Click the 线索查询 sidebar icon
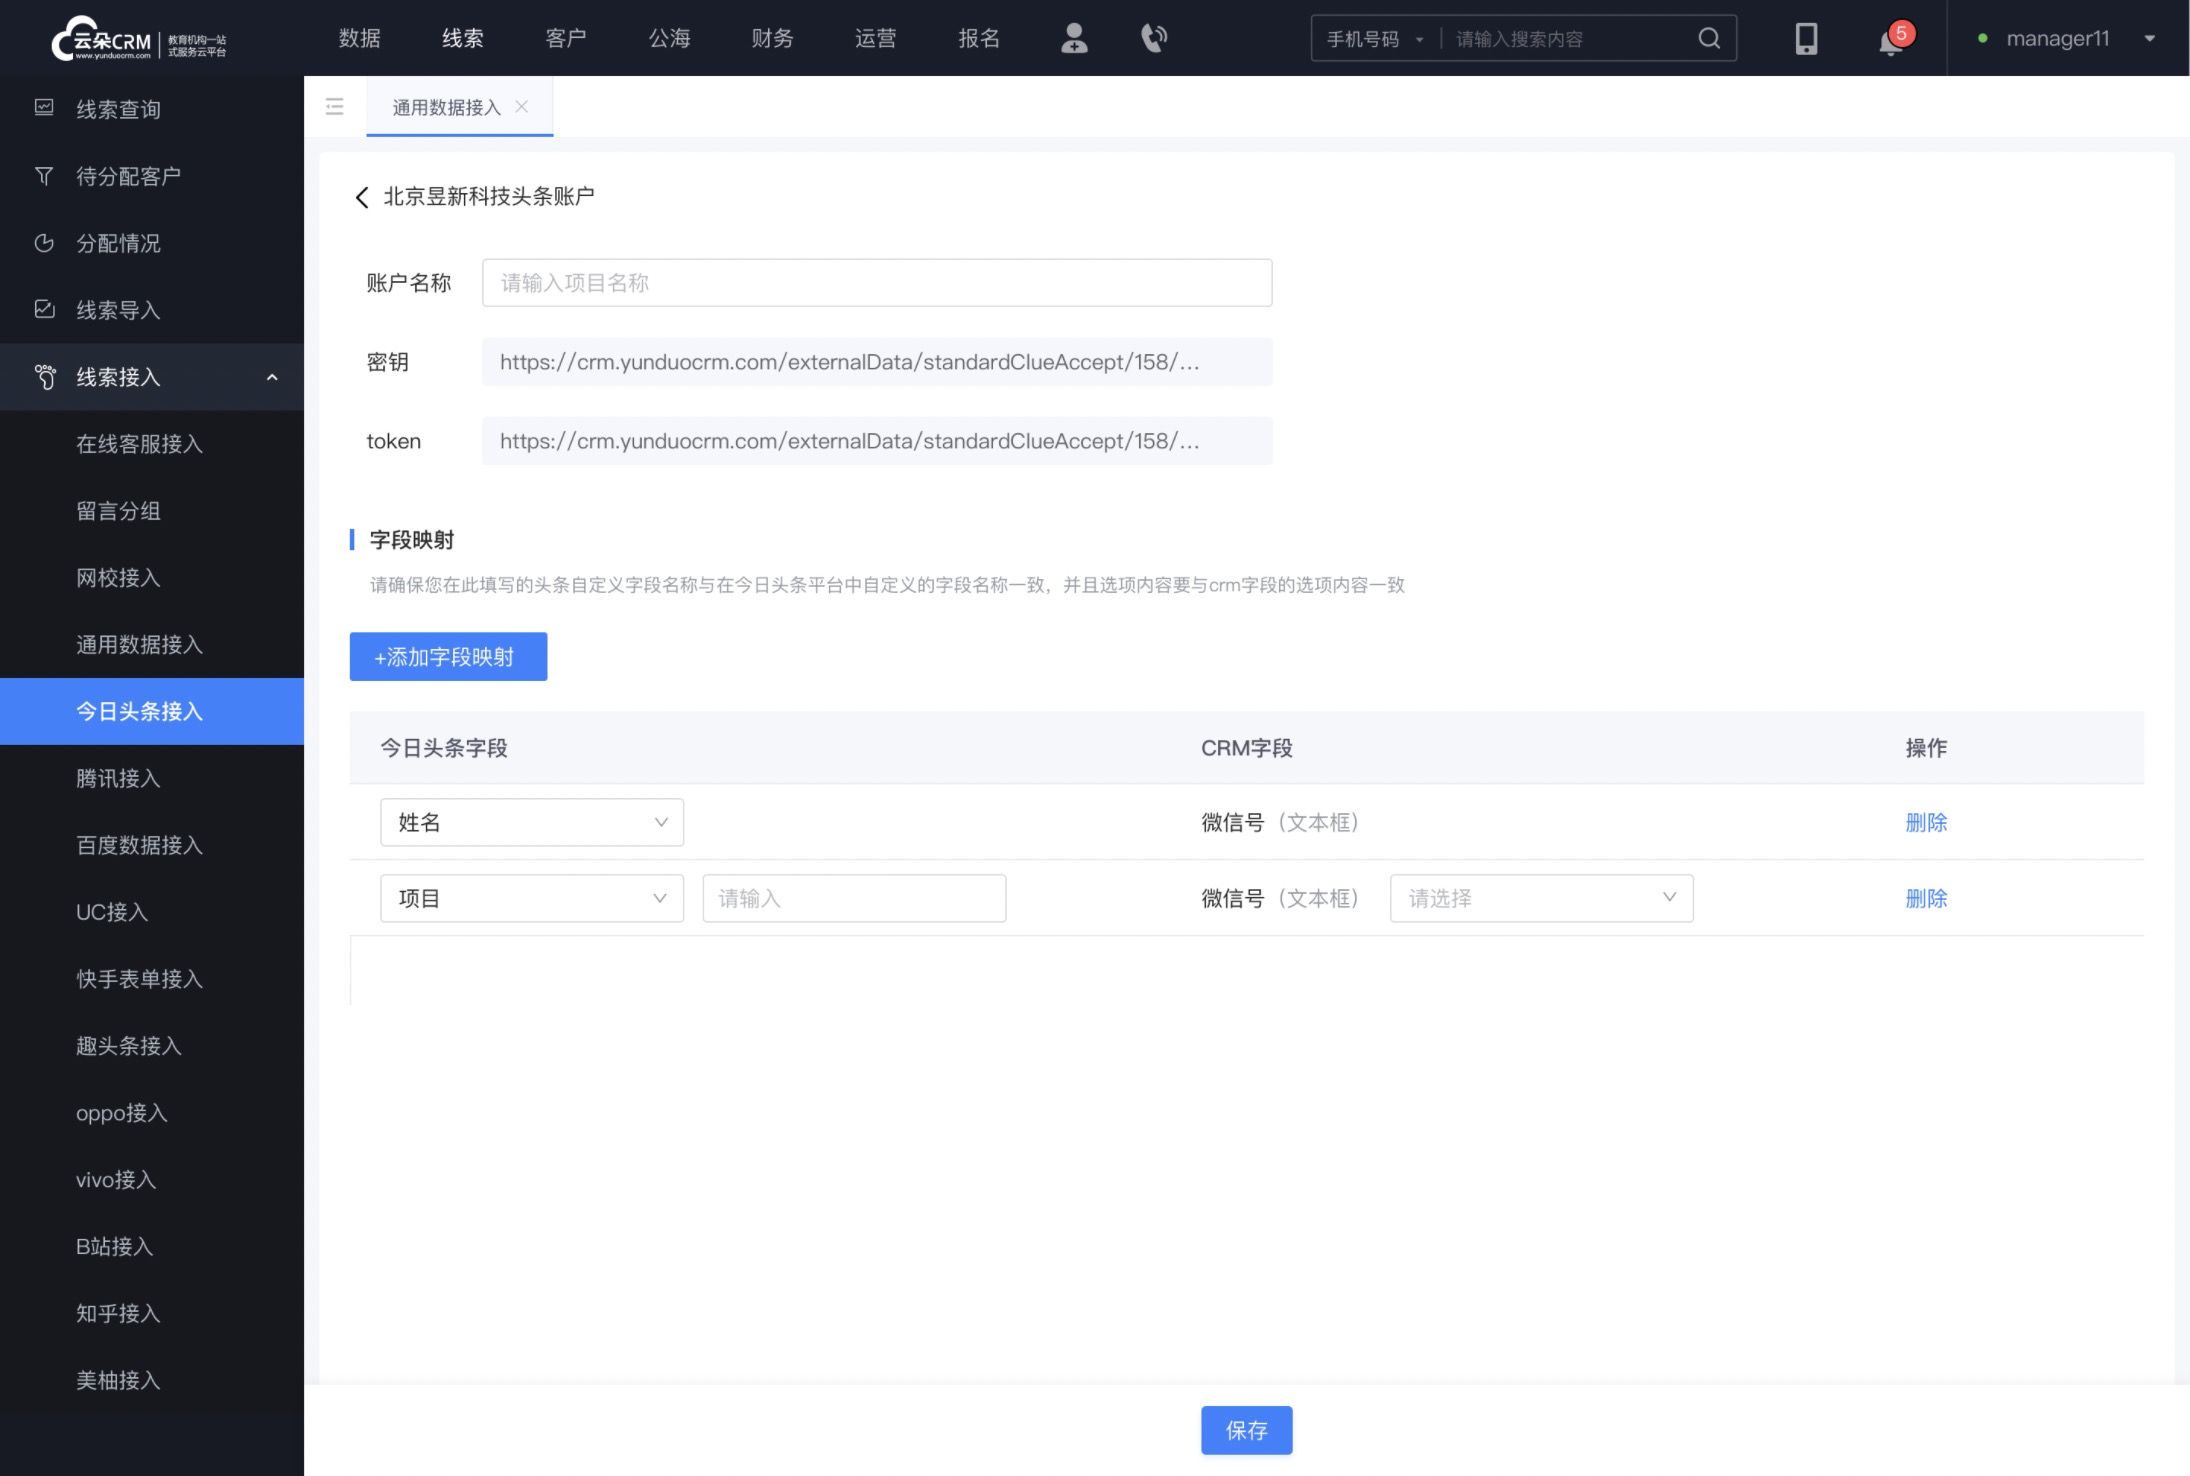The image size is (2190, 1476). coord(44,109)
